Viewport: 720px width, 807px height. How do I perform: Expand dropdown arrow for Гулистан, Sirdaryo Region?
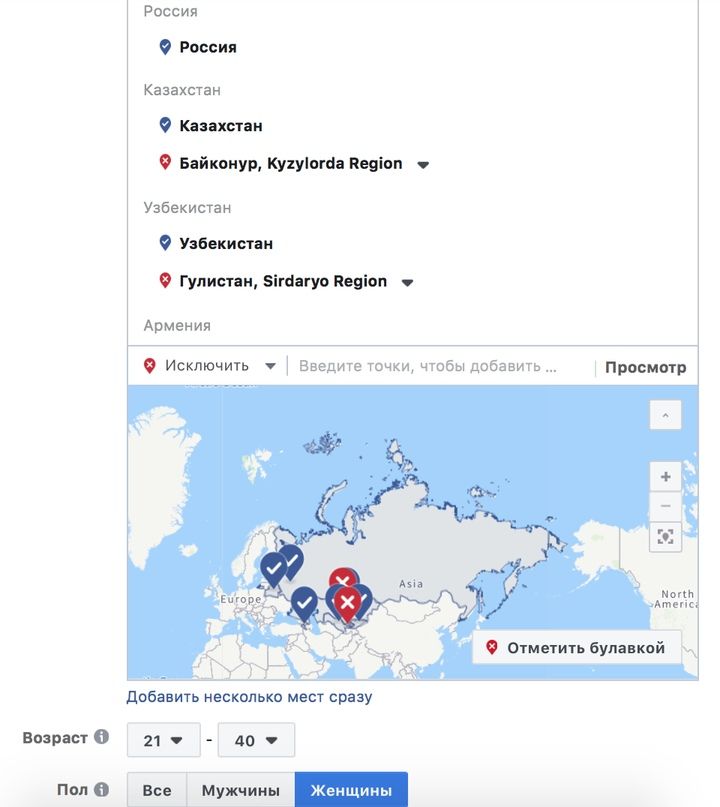407,283
